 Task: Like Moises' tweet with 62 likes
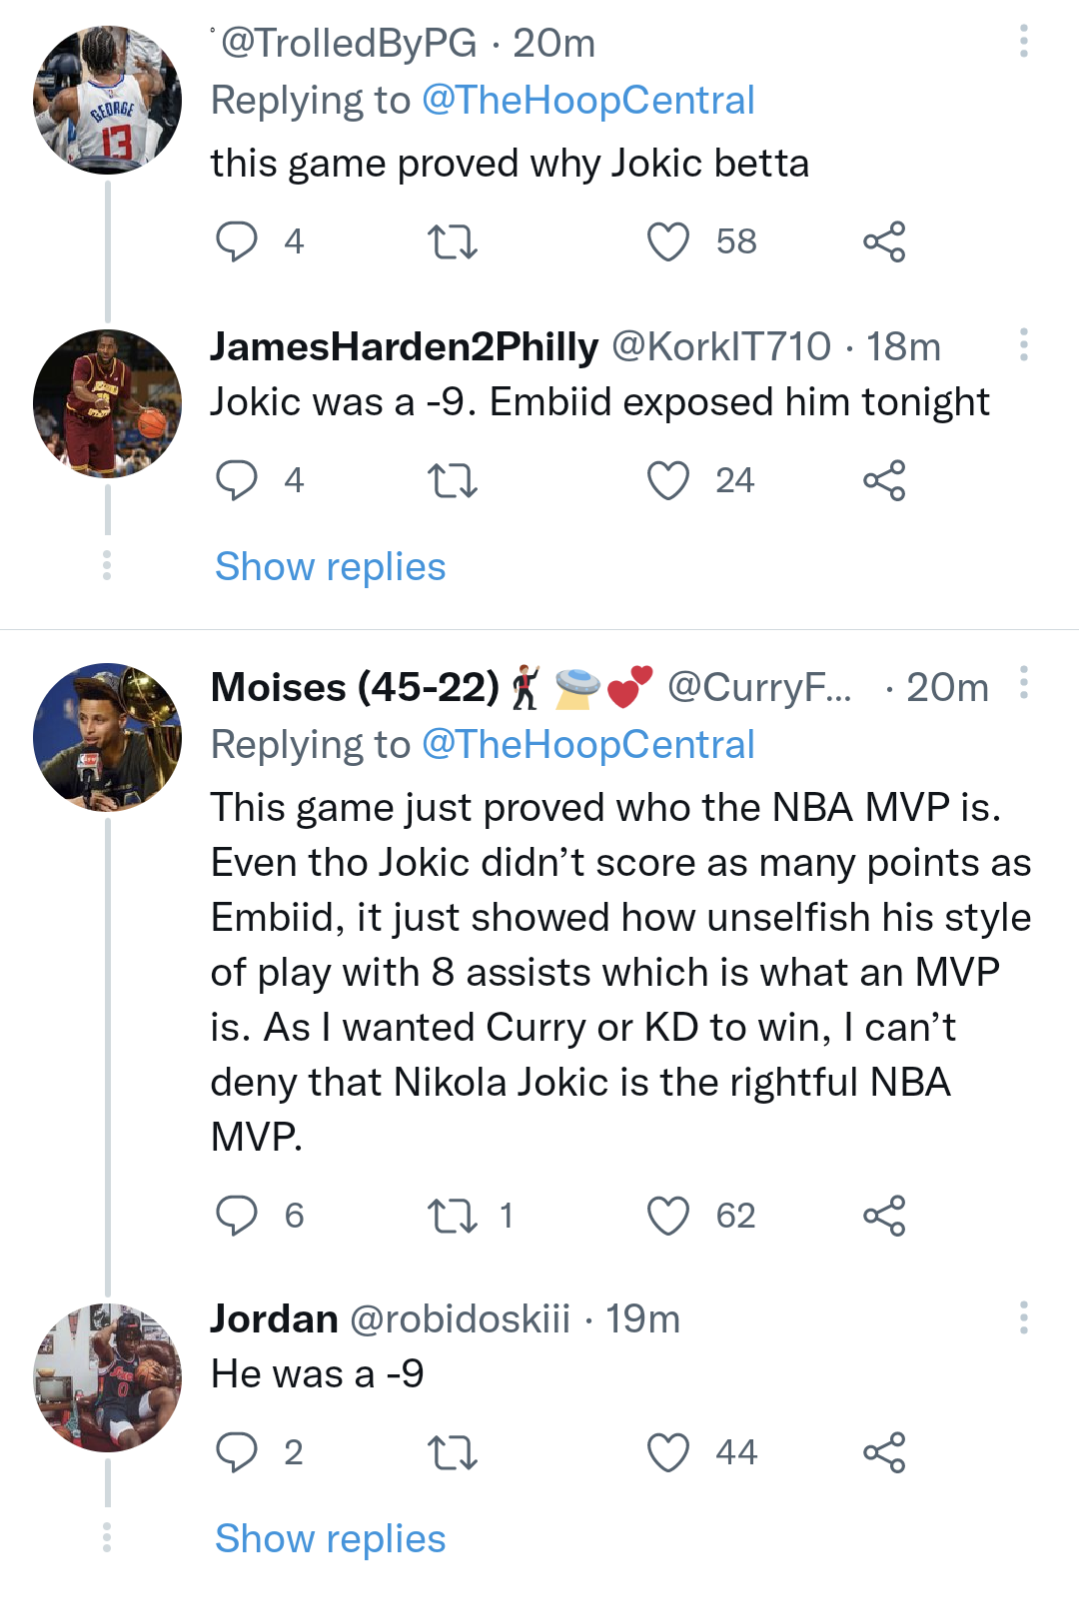pyautogui.click(x=667, y=1215)
